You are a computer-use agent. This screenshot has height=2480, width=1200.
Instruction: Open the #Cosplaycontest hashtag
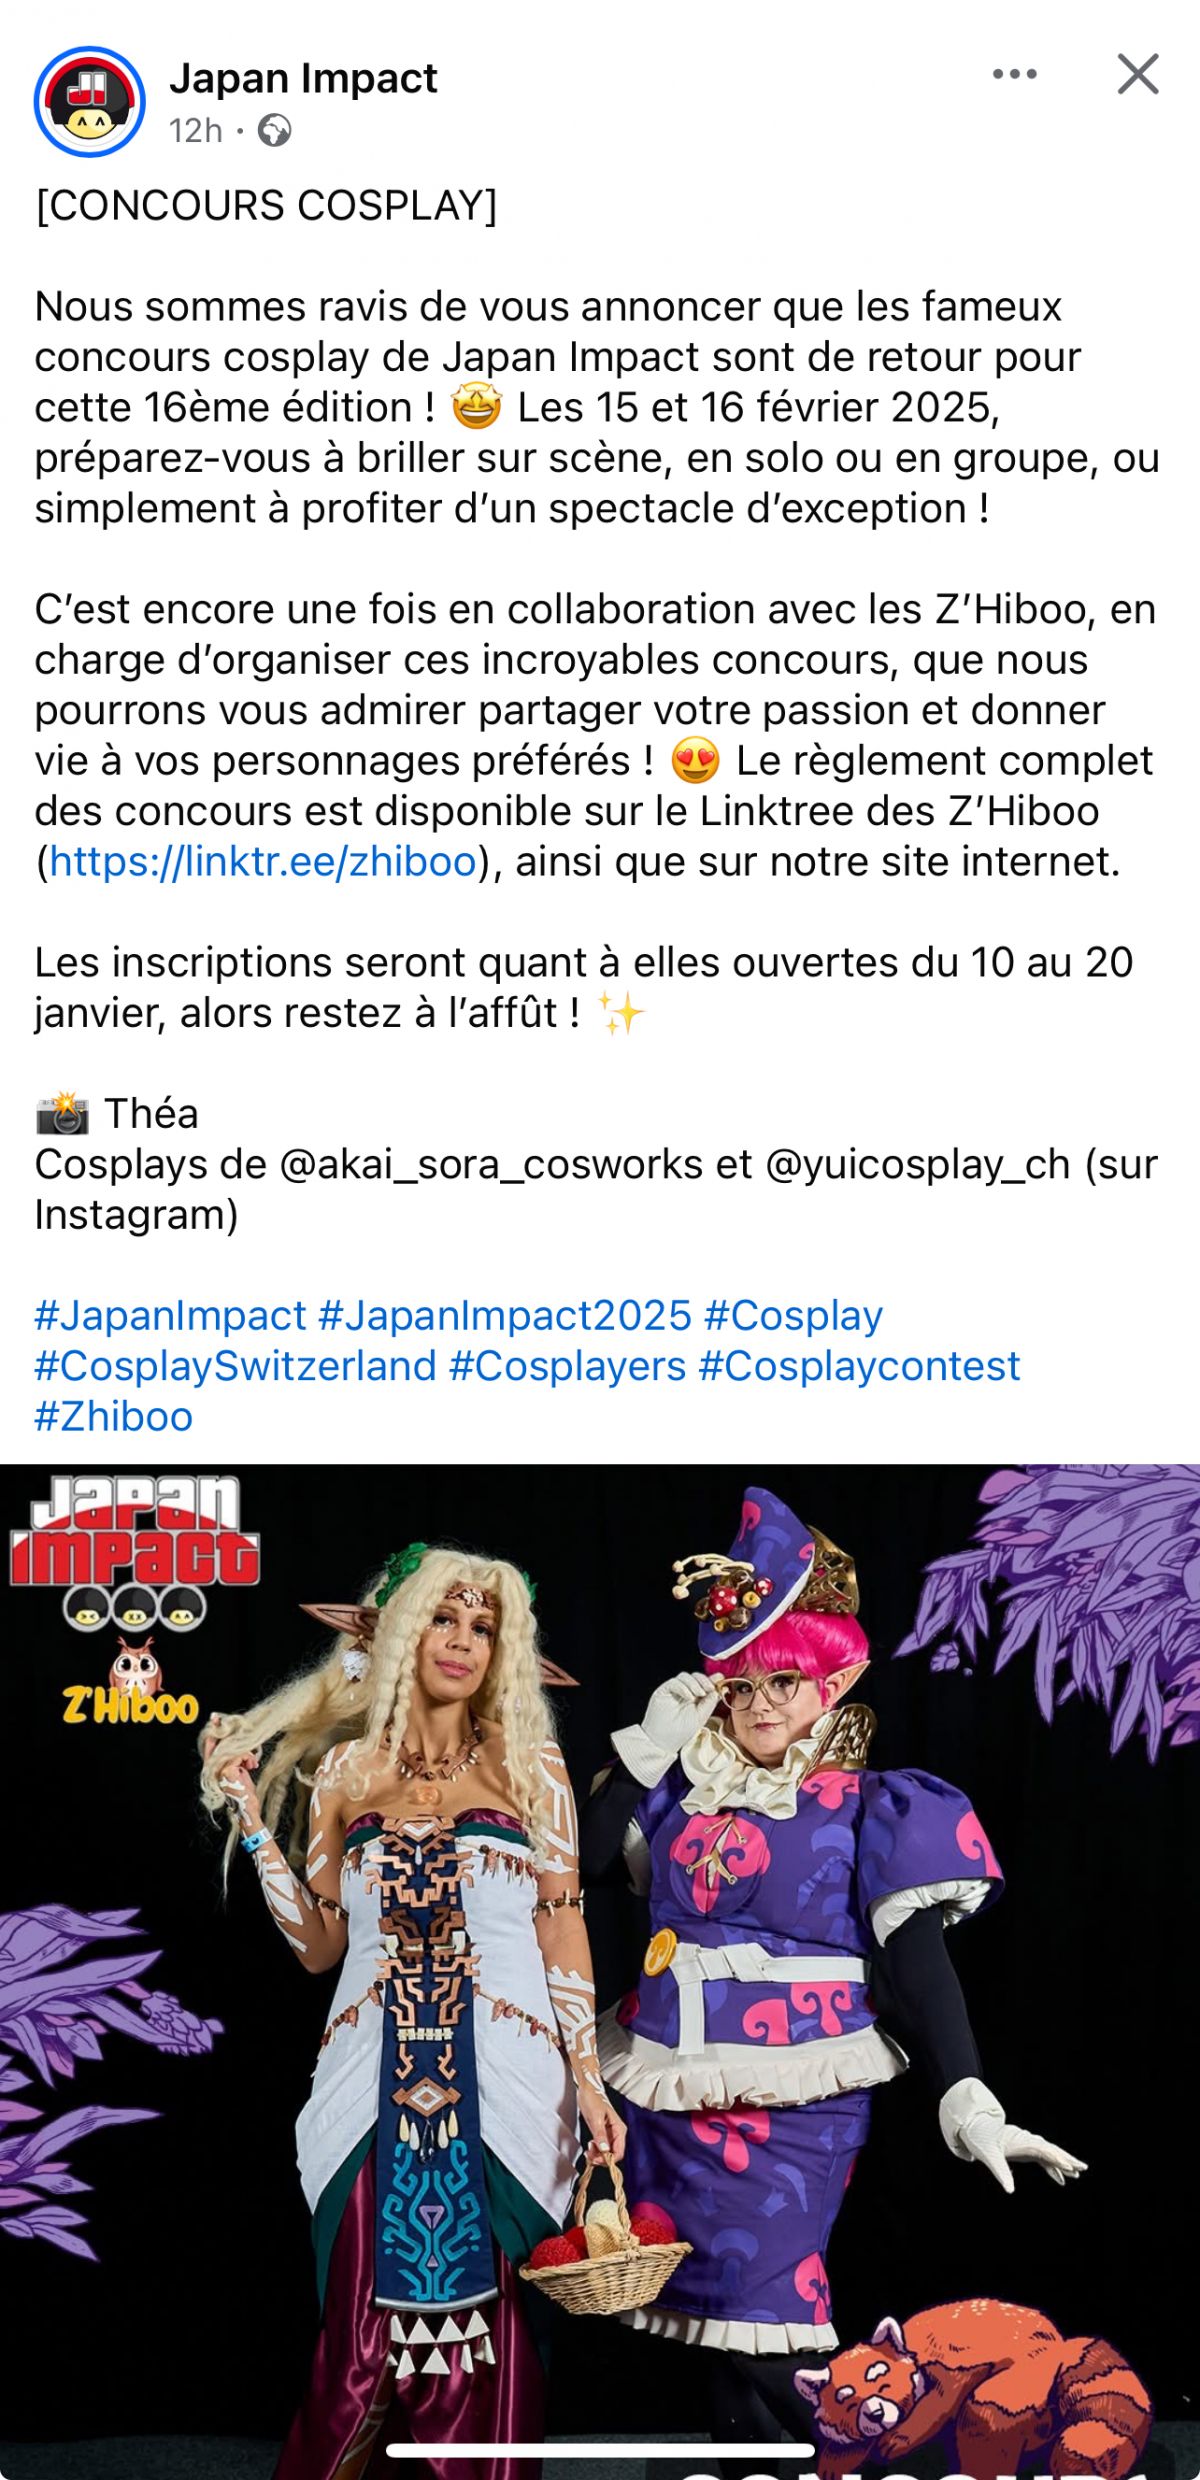(859, 1366)
